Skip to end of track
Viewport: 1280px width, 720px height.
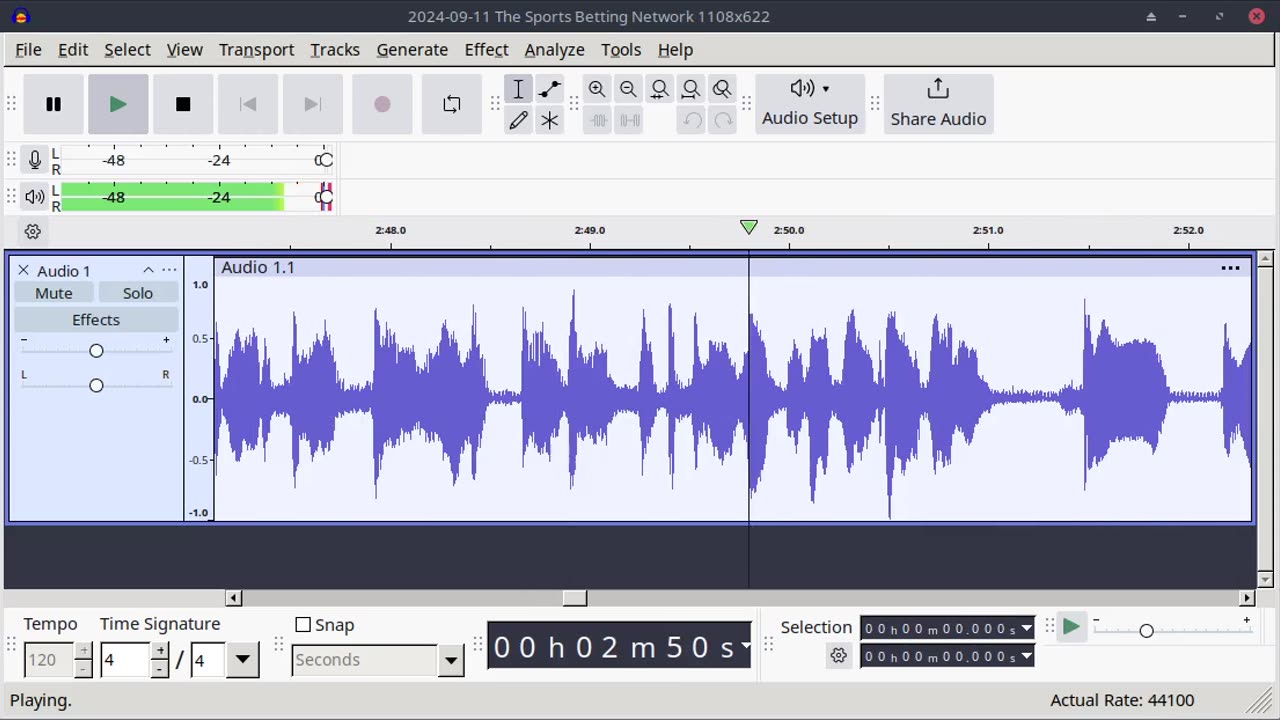tap(313, 104)
